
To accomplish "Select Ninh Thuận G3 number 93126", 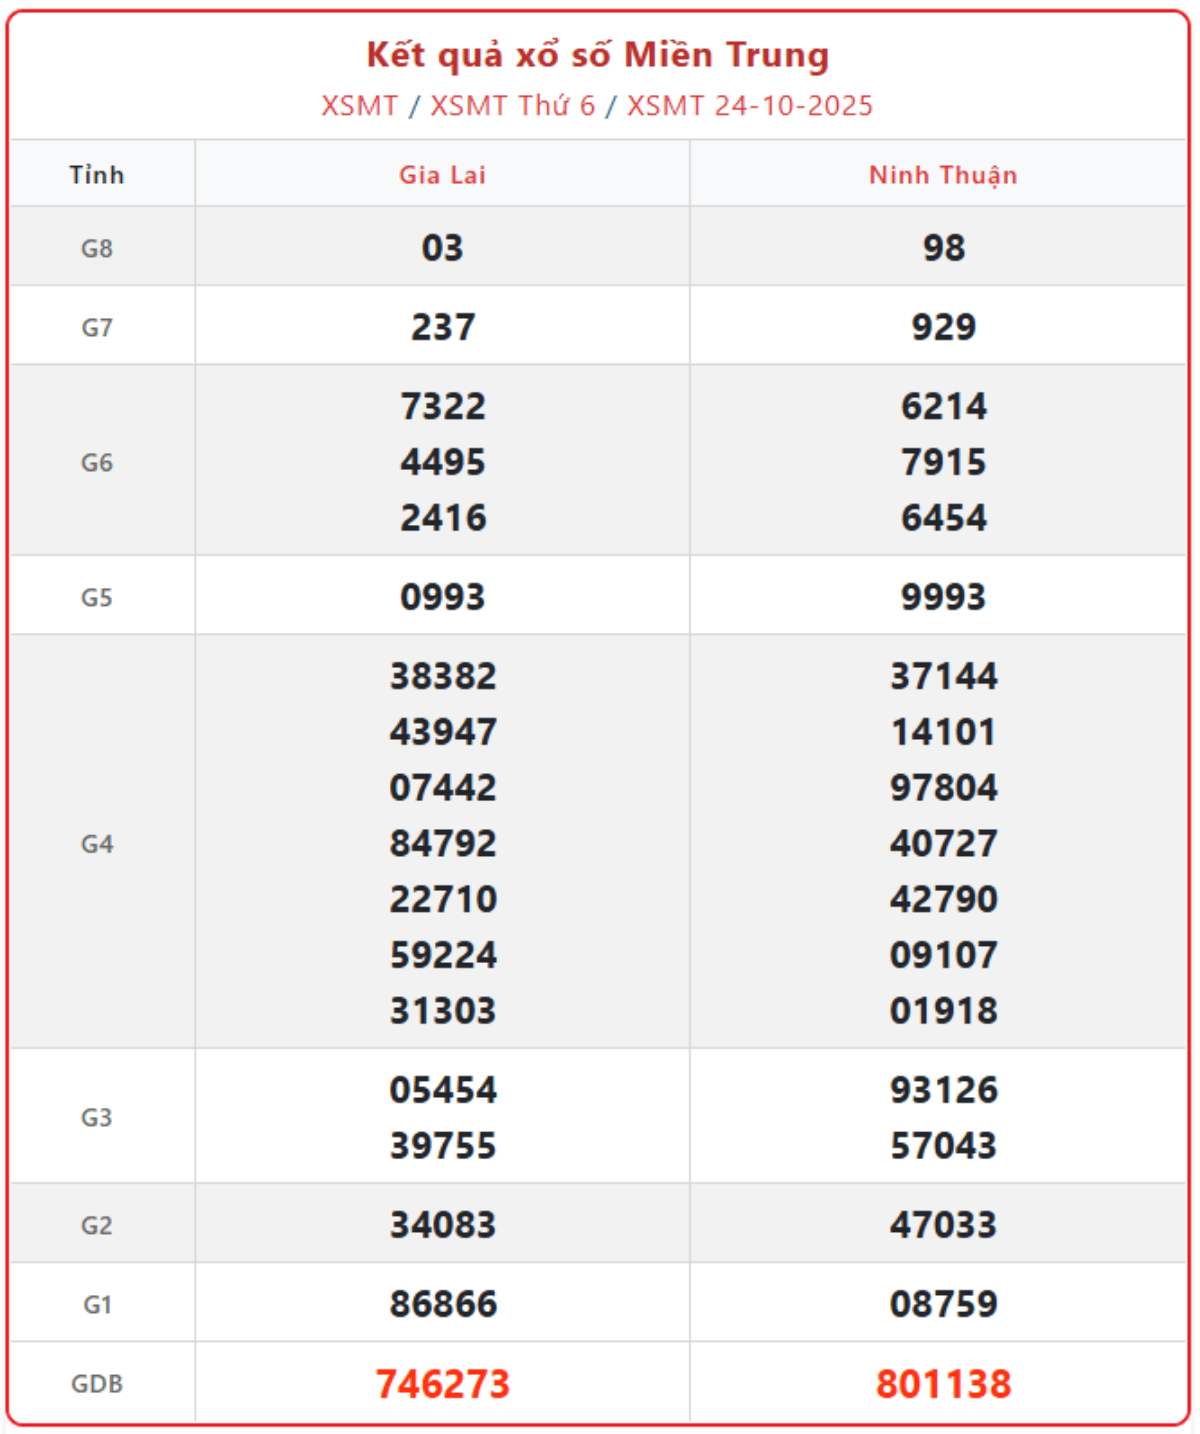I will 943,1090.
